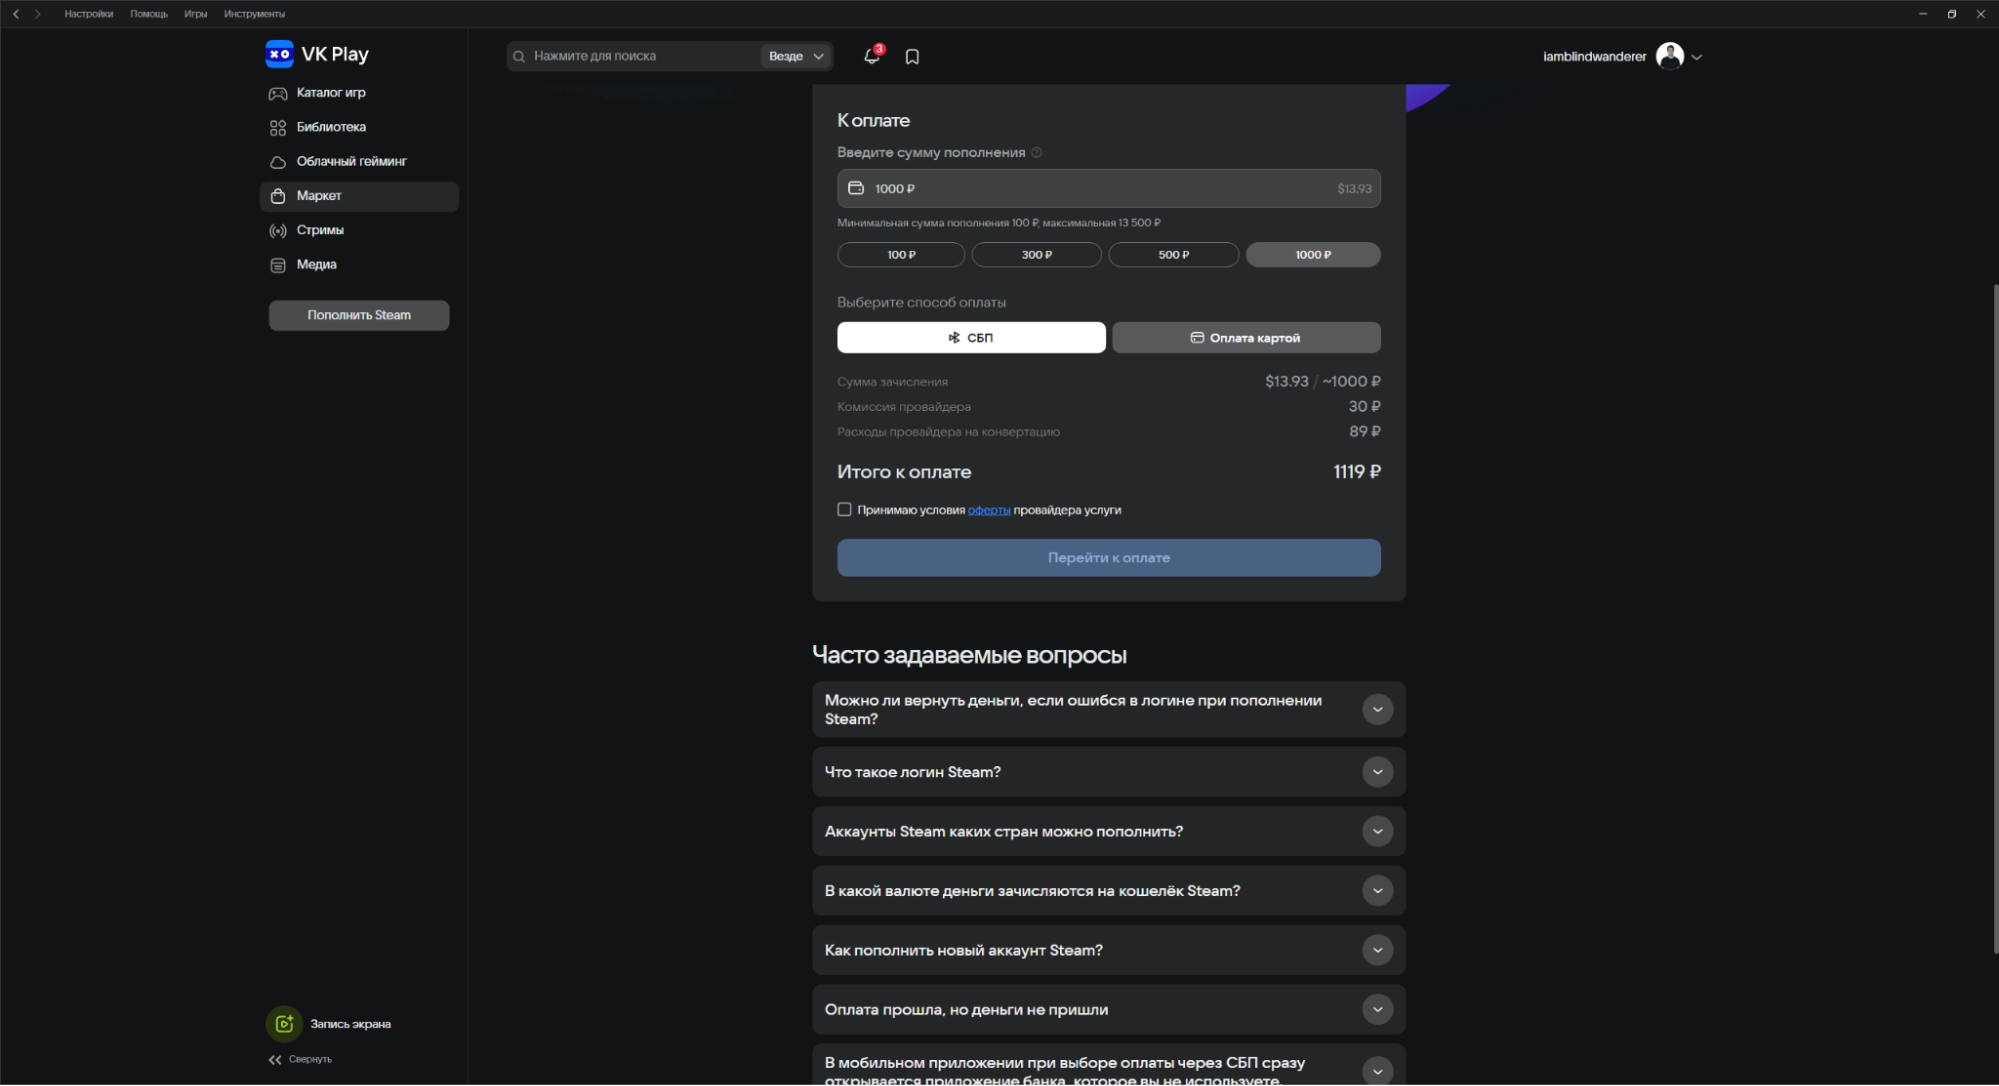1999x1086 pixels.
Task: Click the Итого к оплате total 1119 ₽
Action: [1357, 472]
